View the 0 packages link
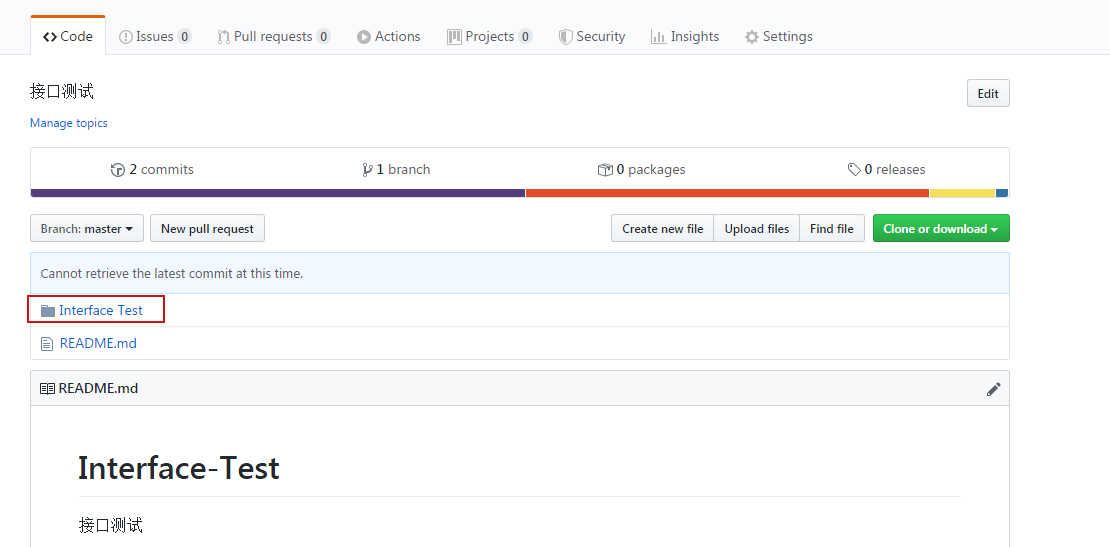The width and height of the screenshot is (1110, 547). tap(641, 170)
